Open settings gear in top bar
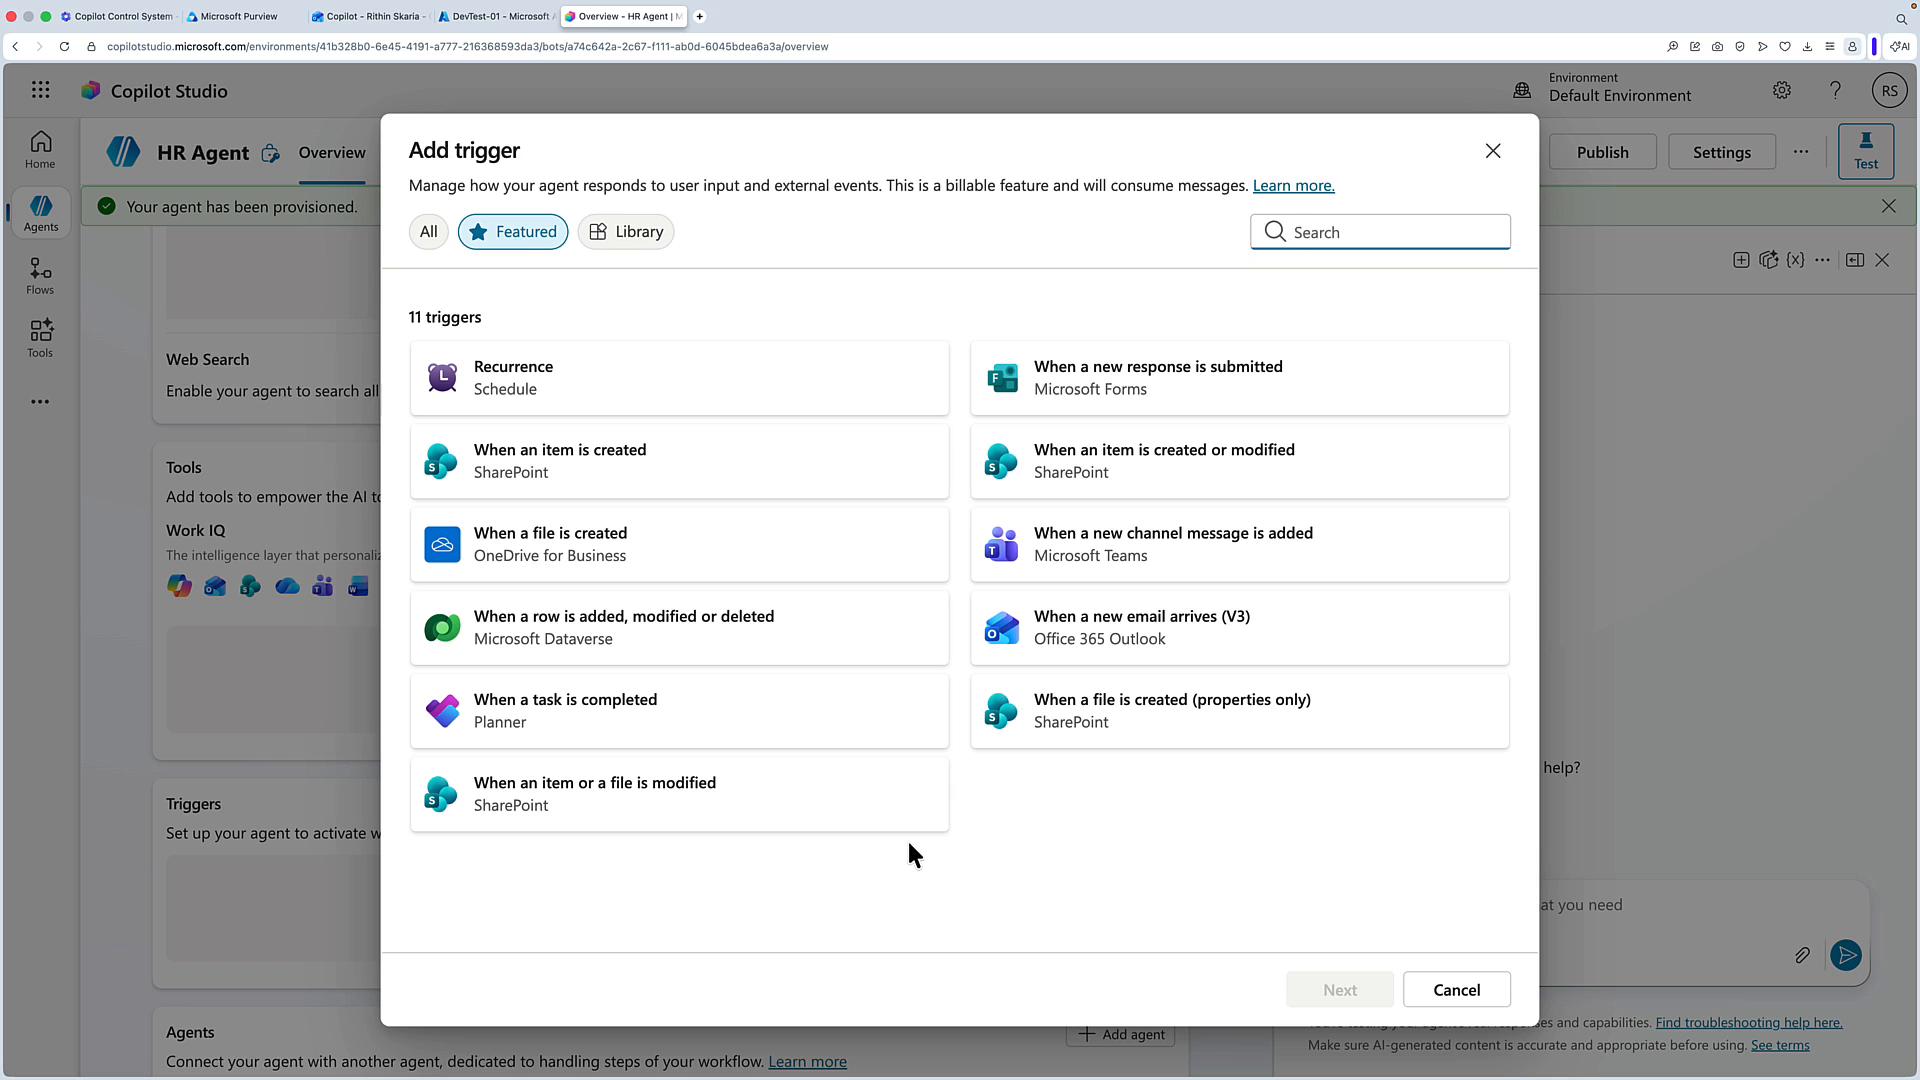 point(1782,91)
